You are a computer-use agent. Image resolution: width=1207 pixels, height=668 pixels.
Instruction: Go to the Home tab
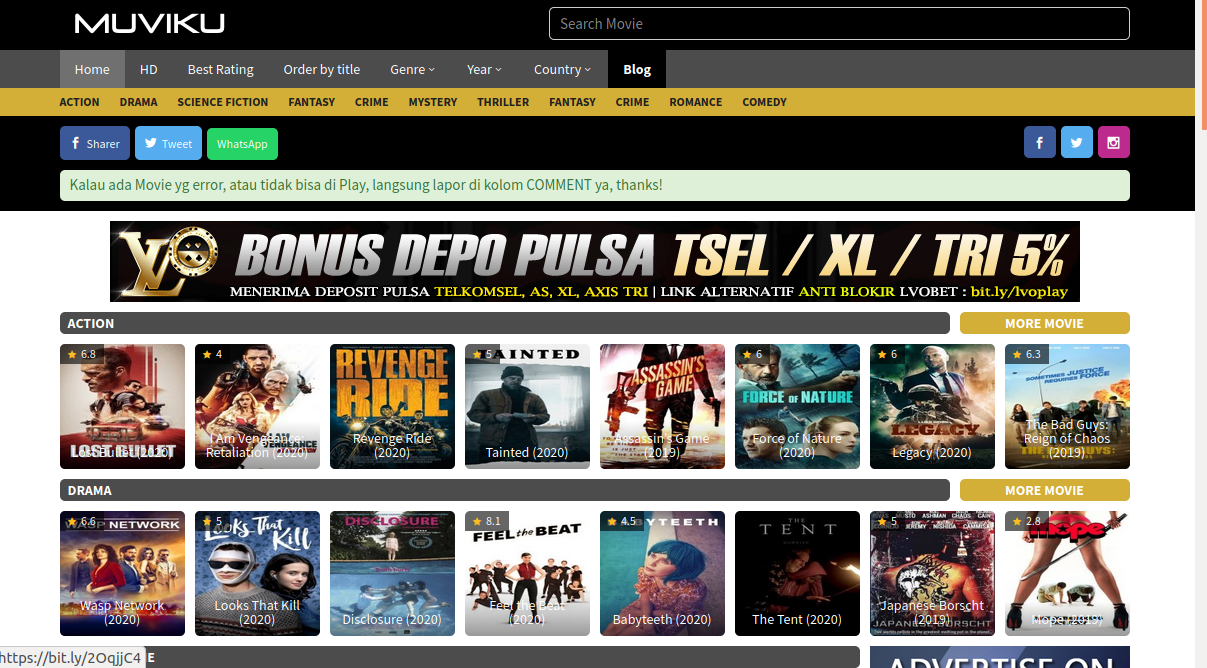(92, 69)
